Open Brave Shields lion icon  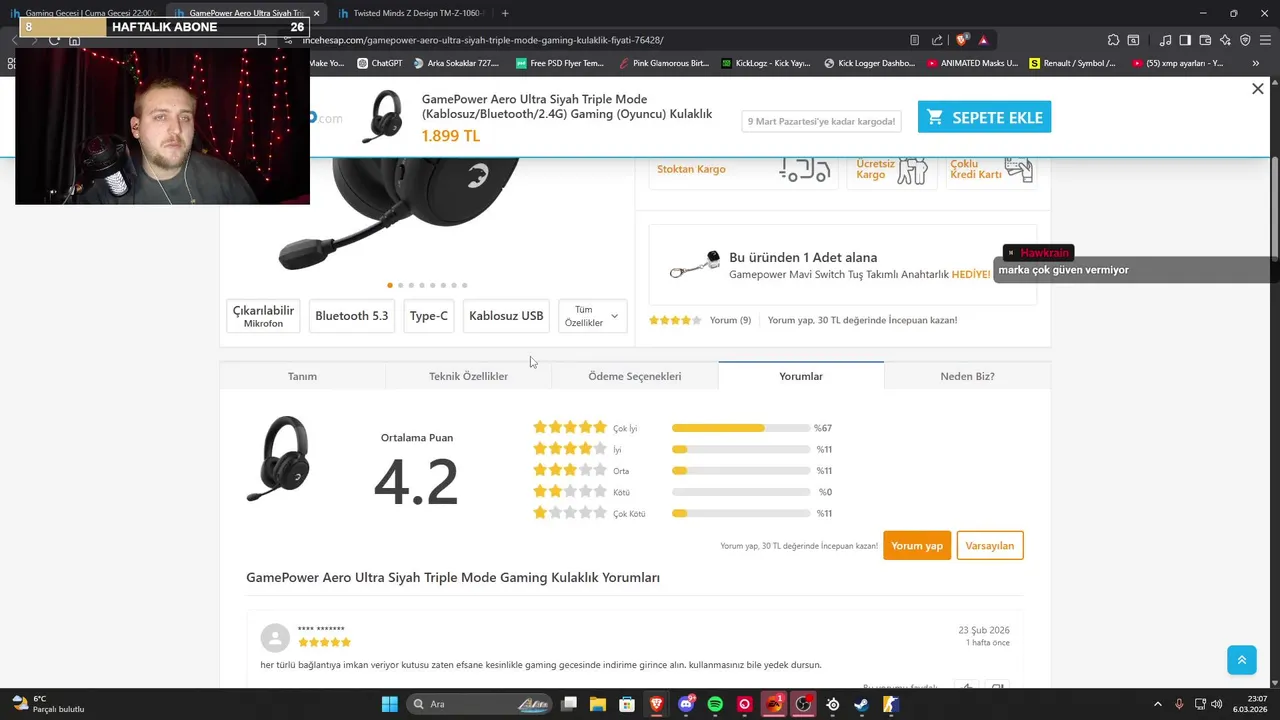pyautogui.click(x=962, y=40)
